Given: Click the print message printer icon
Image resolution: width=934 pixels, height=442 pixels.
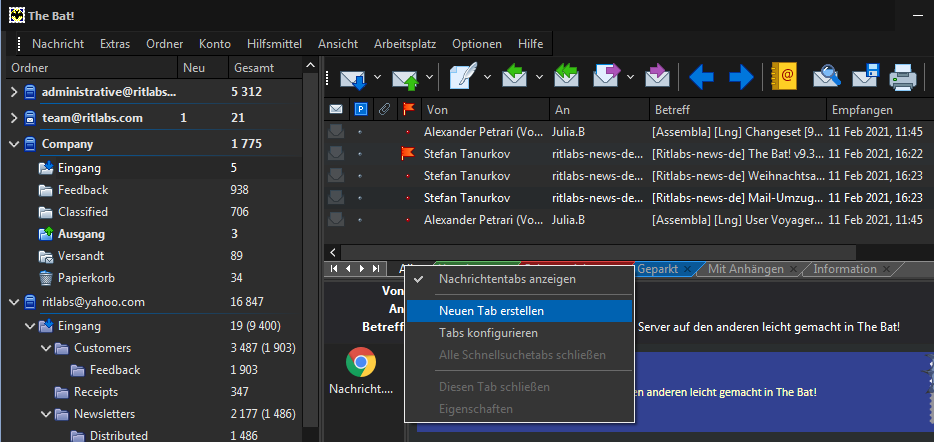Looking at the screenshot, I should (903, 77).
